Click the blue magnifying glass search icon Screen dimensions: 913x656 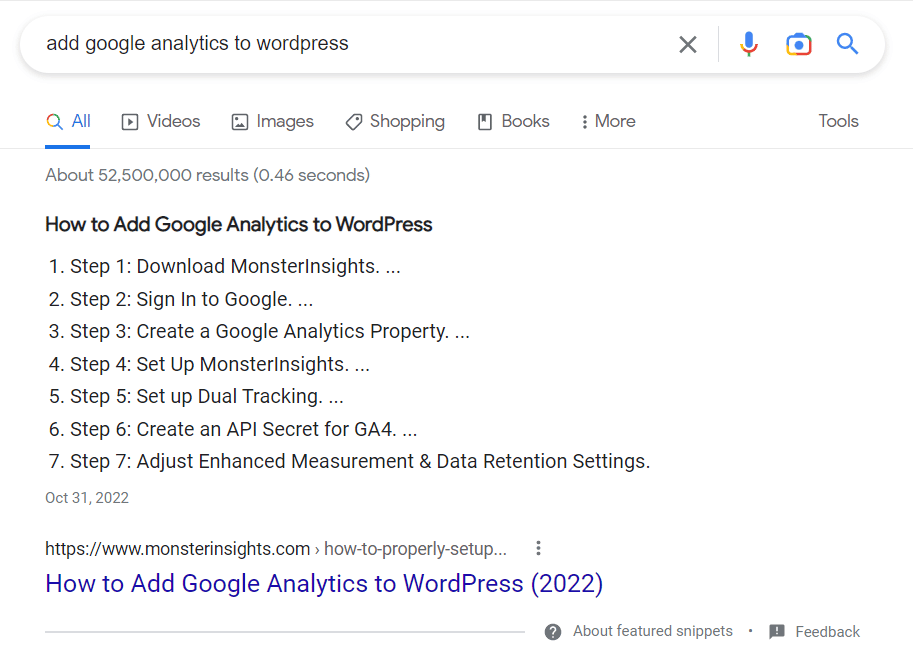tap(847, 44)
